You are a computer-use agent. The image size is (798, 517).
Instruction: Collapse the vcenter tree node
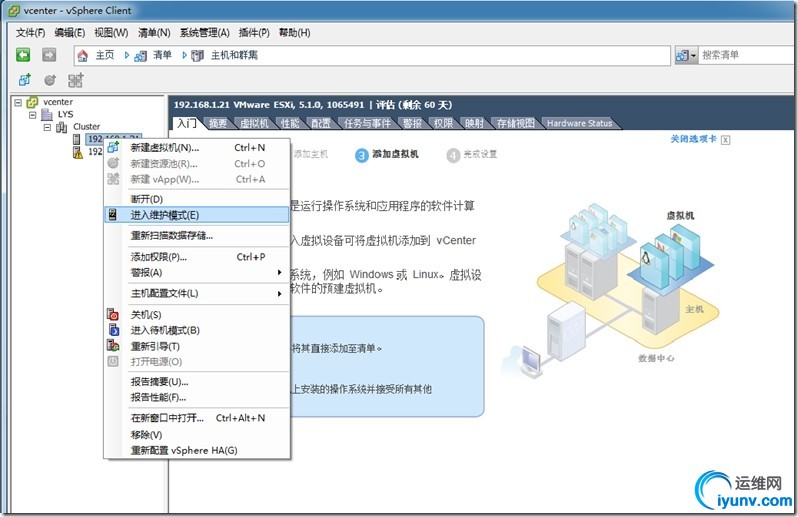[x=18, y=102]
